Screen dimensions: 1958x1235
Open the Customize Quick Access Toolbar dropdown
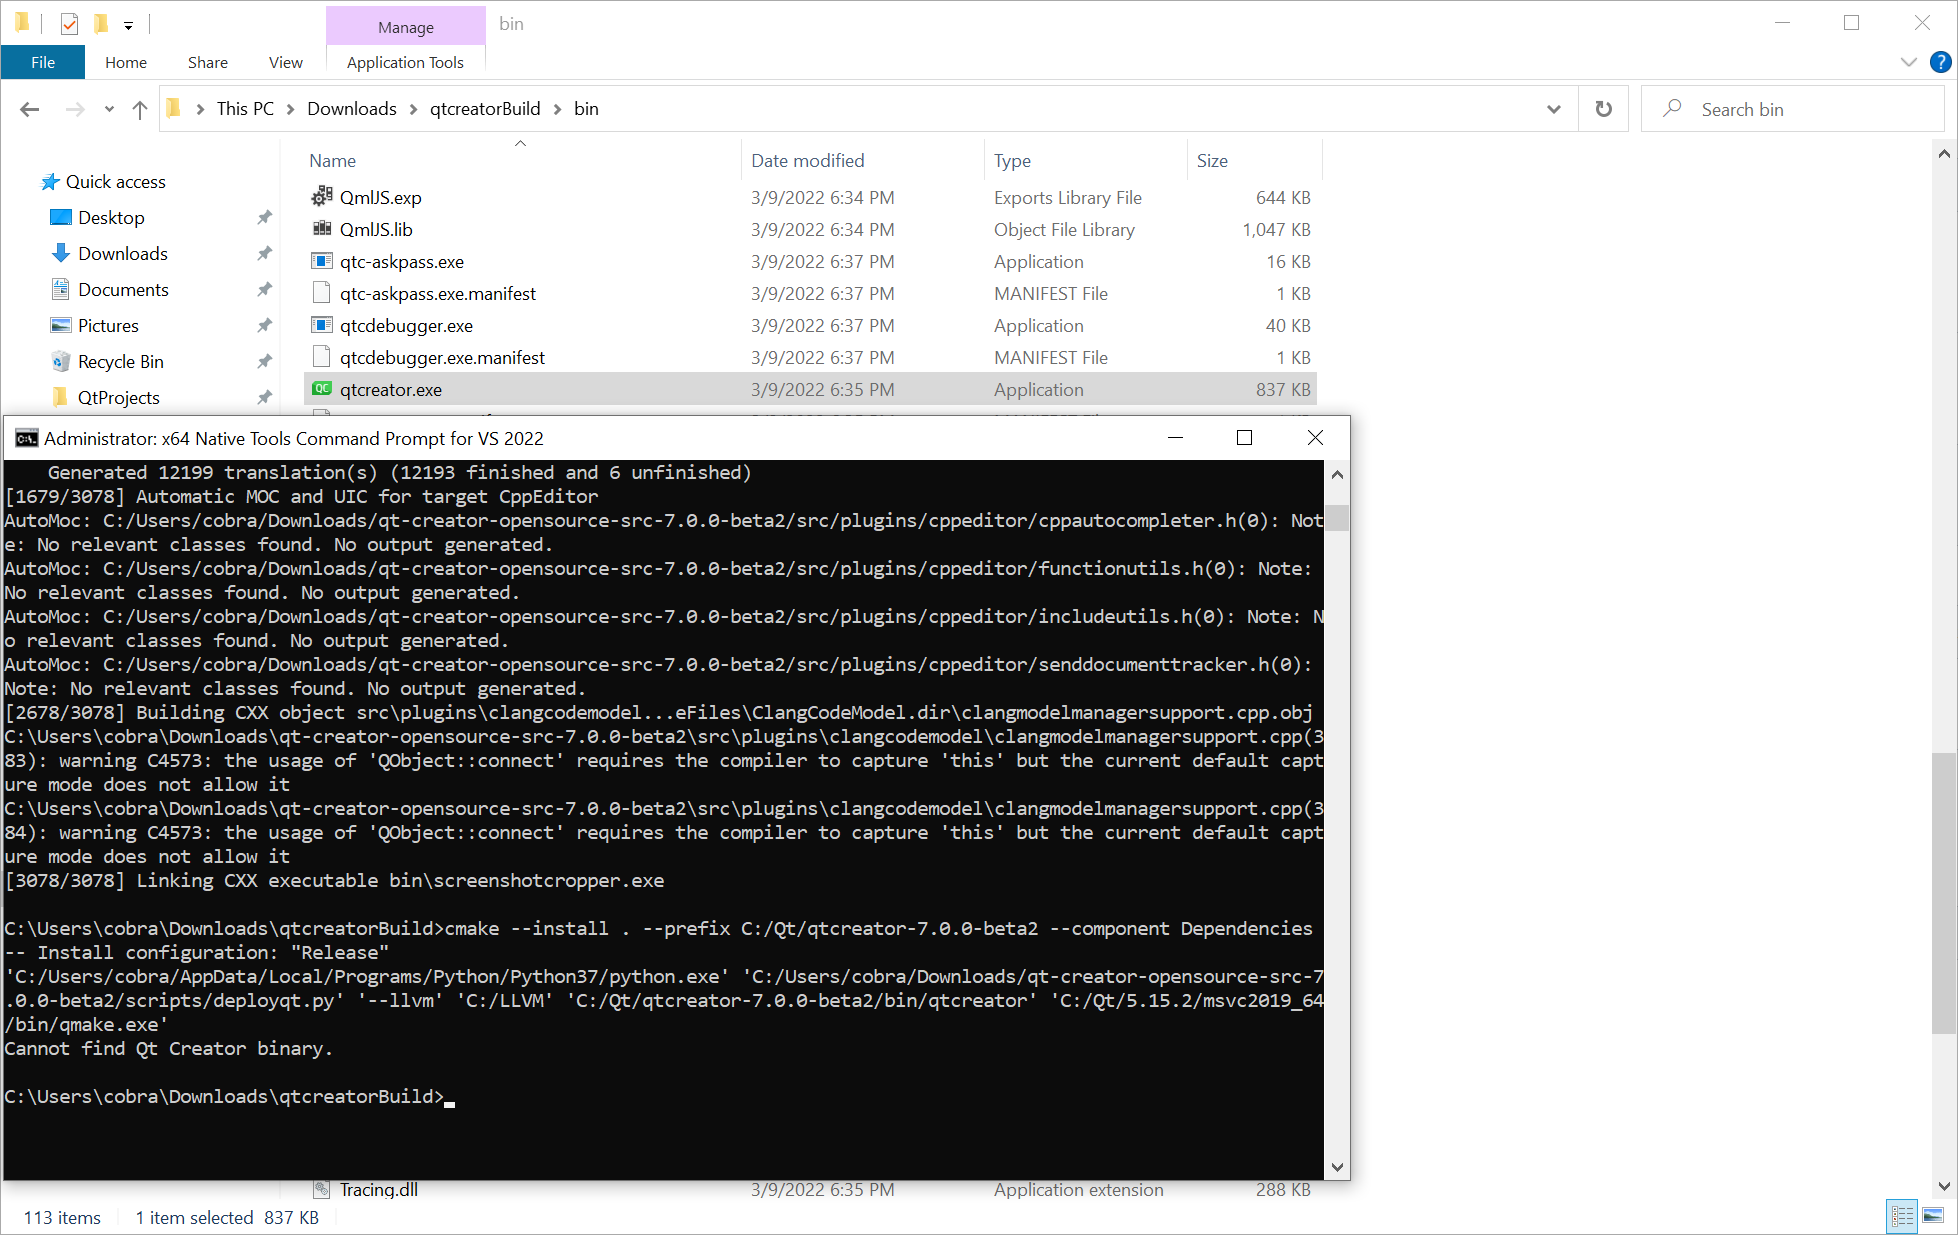(x=128, y=25)
